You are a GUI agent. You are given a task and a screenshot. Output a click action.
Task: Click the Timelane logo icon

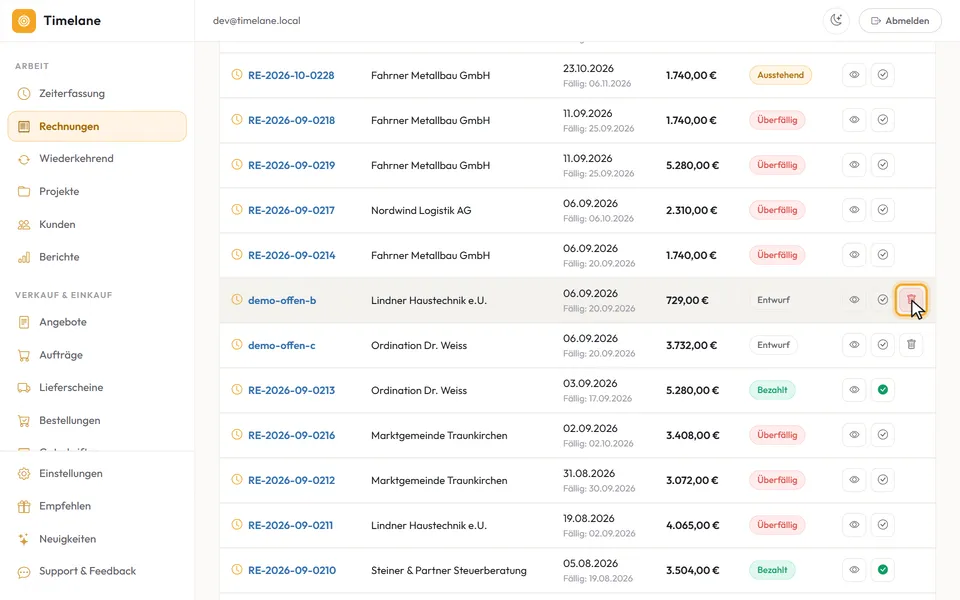24,21
